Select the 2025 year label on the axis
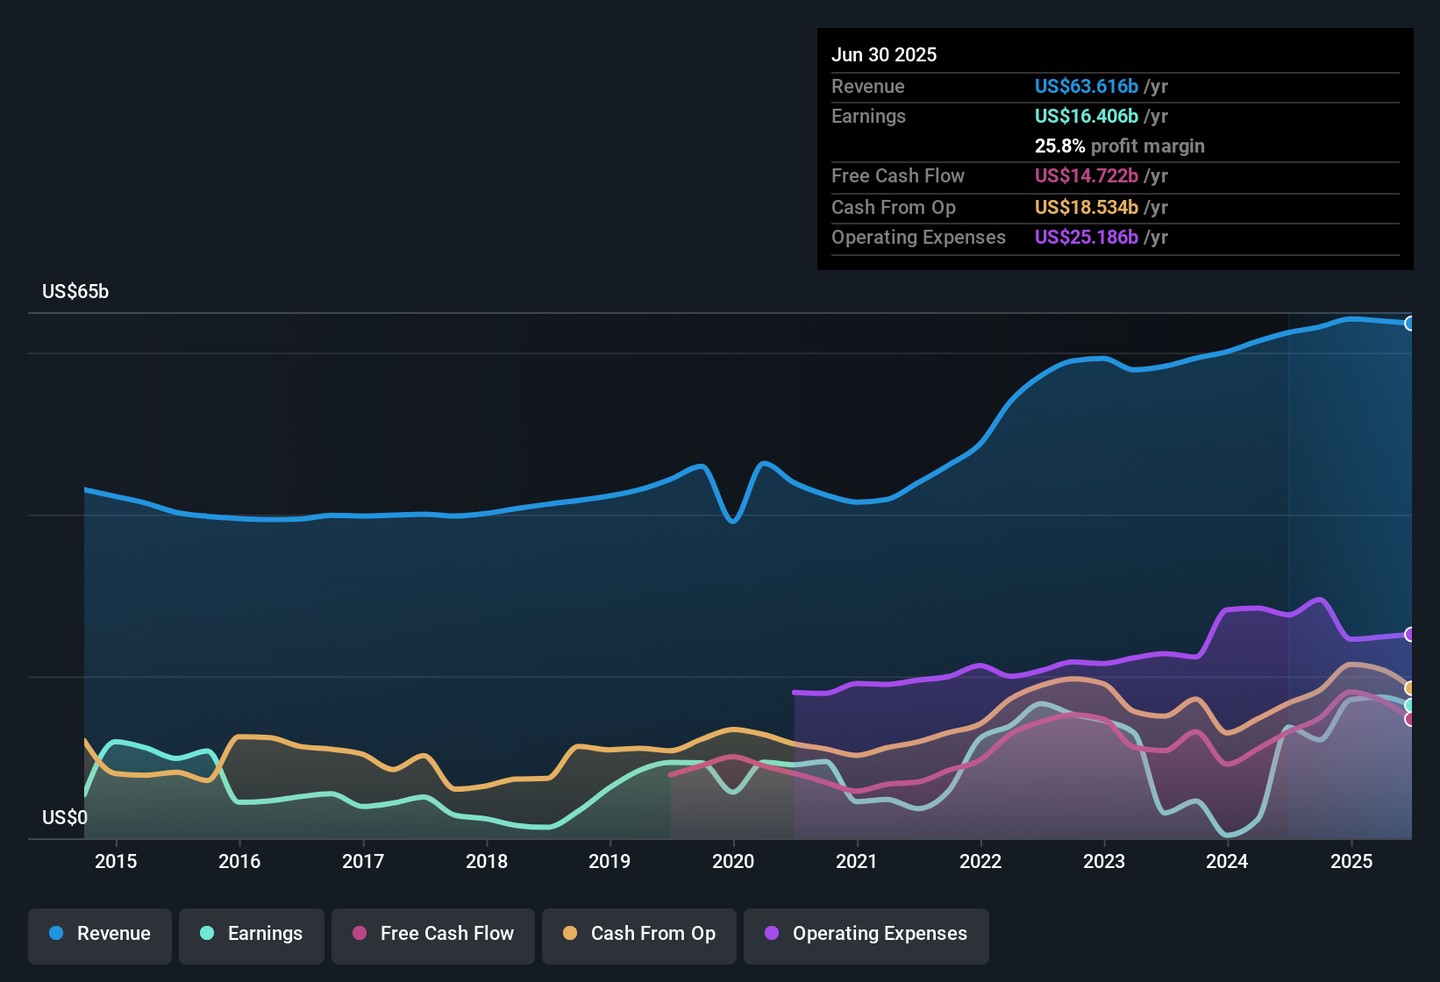This screenshot has width=1440, height=982. pyautogui.click(x=1350, y=861)
